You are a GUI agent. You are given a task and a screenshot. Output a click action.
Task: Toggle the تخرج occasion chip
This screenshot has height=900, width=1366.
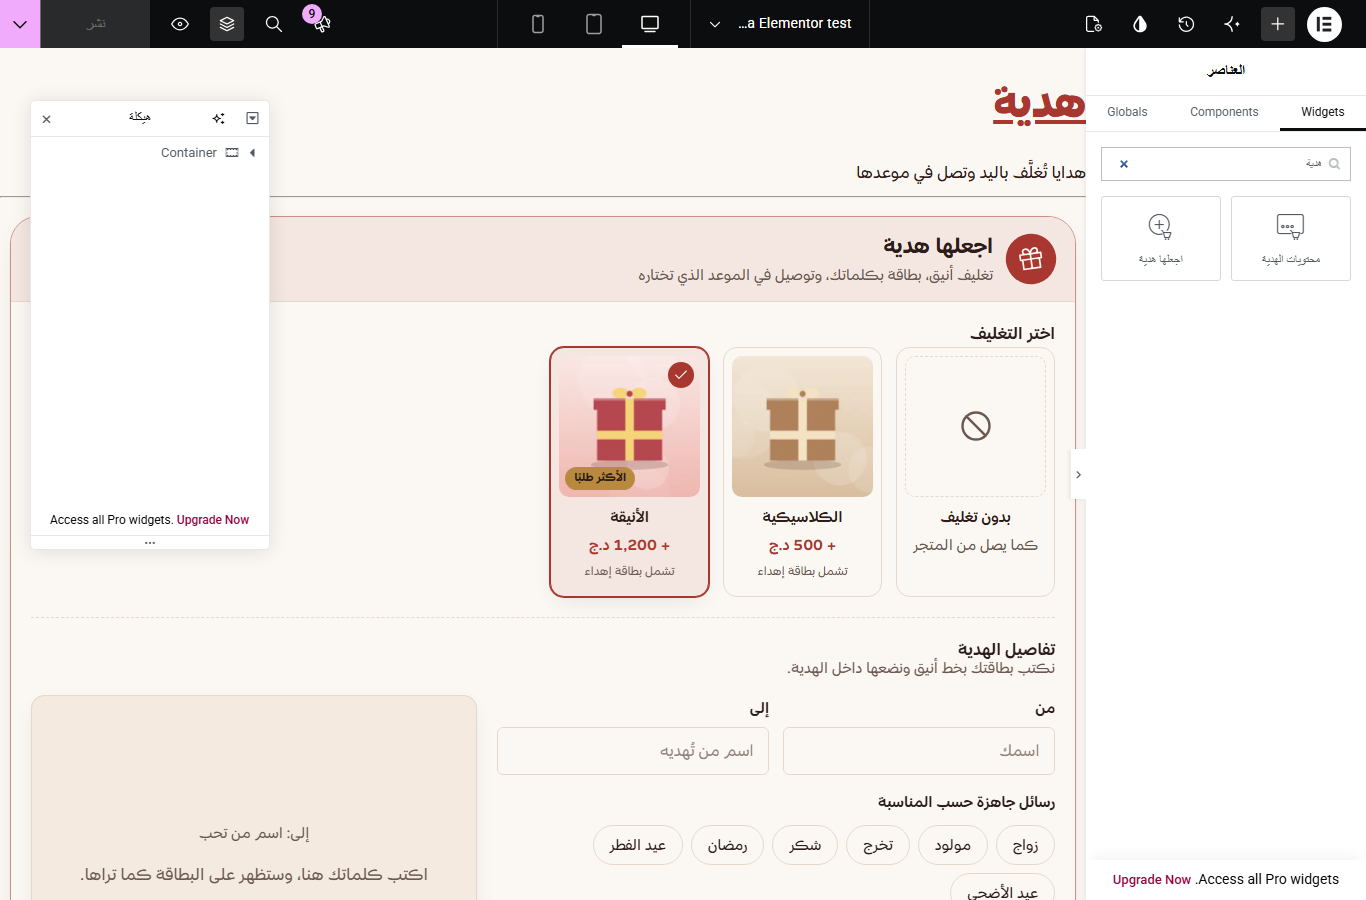point(878,845)
